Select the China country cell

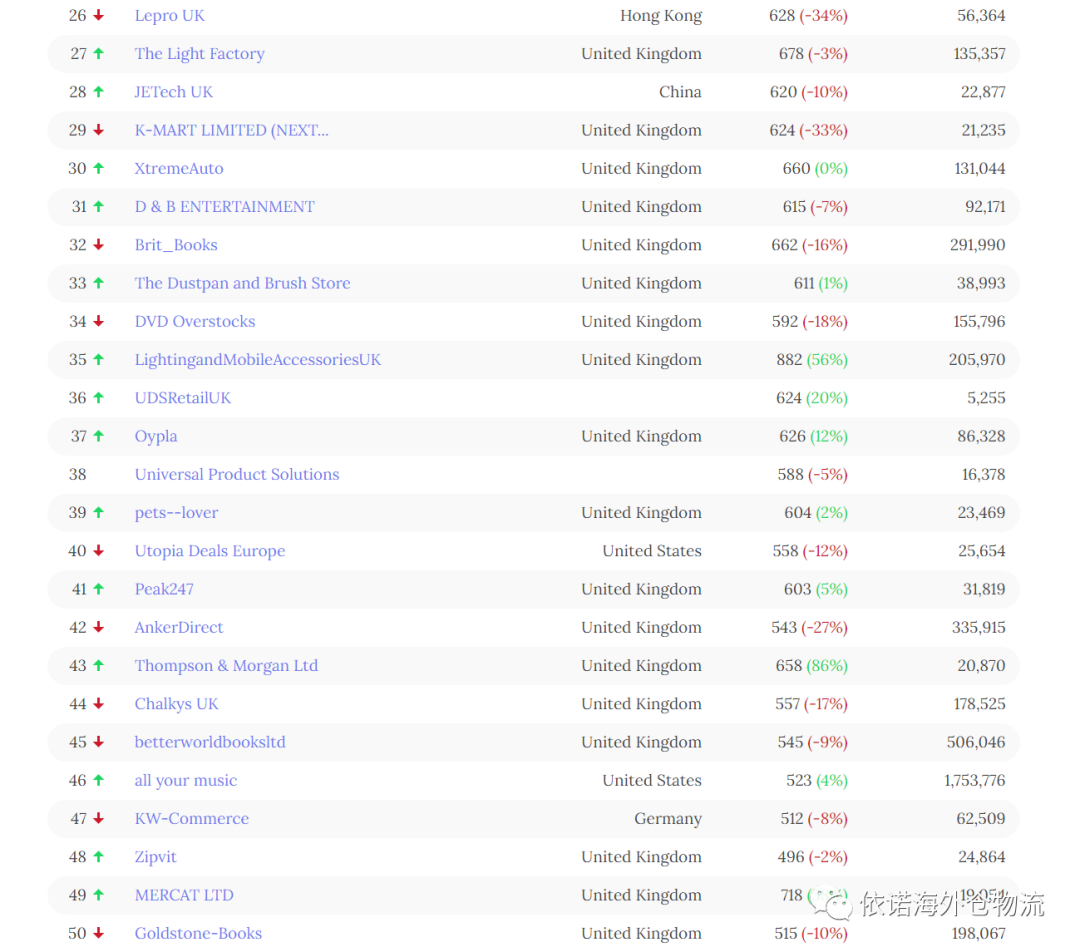[x=680, y=92]
